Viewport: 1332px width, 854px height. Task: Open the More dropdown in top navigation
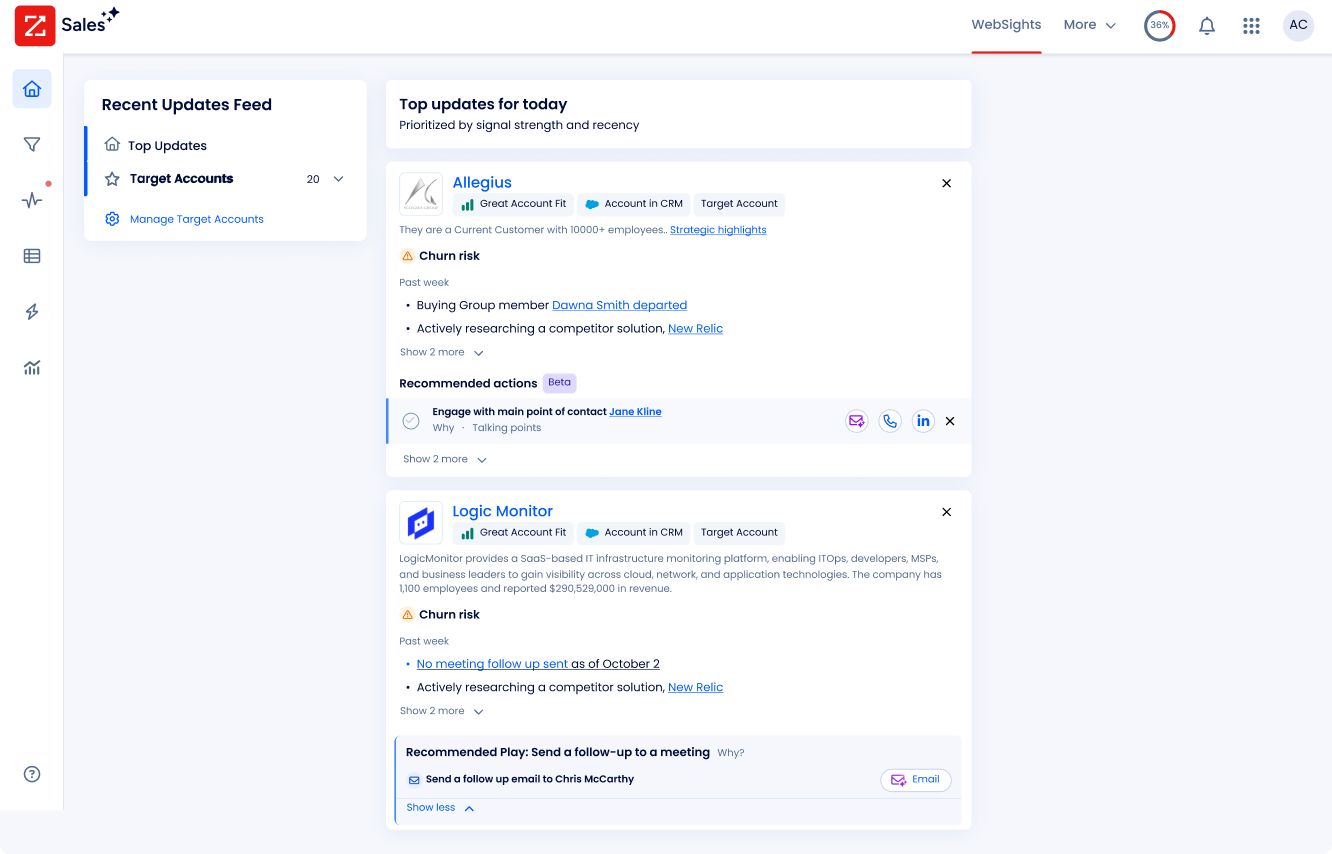[1090, 25]
